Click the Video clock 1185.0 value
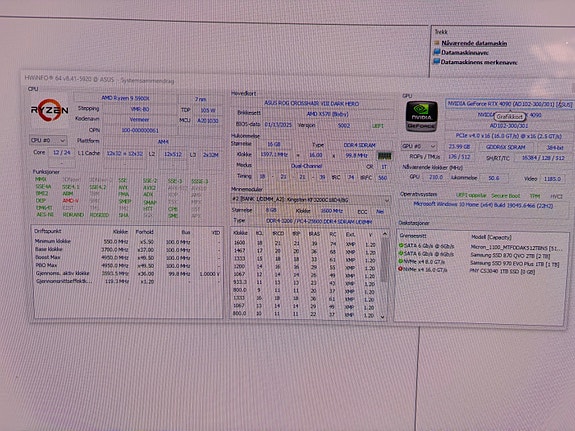Viewport: 575px width, 431px height. coord(552,179)
